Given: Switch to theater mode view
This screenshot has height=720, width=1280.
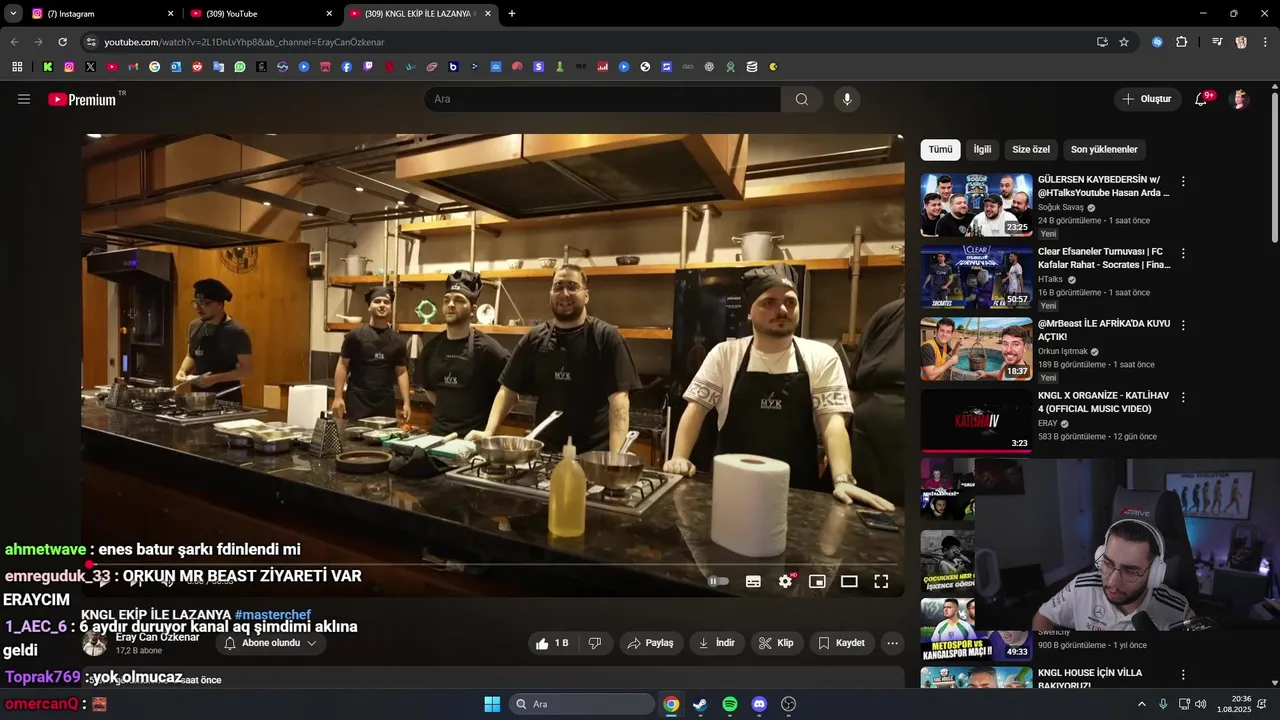Looking at the screenshot, I should click(x=849, y=581).
